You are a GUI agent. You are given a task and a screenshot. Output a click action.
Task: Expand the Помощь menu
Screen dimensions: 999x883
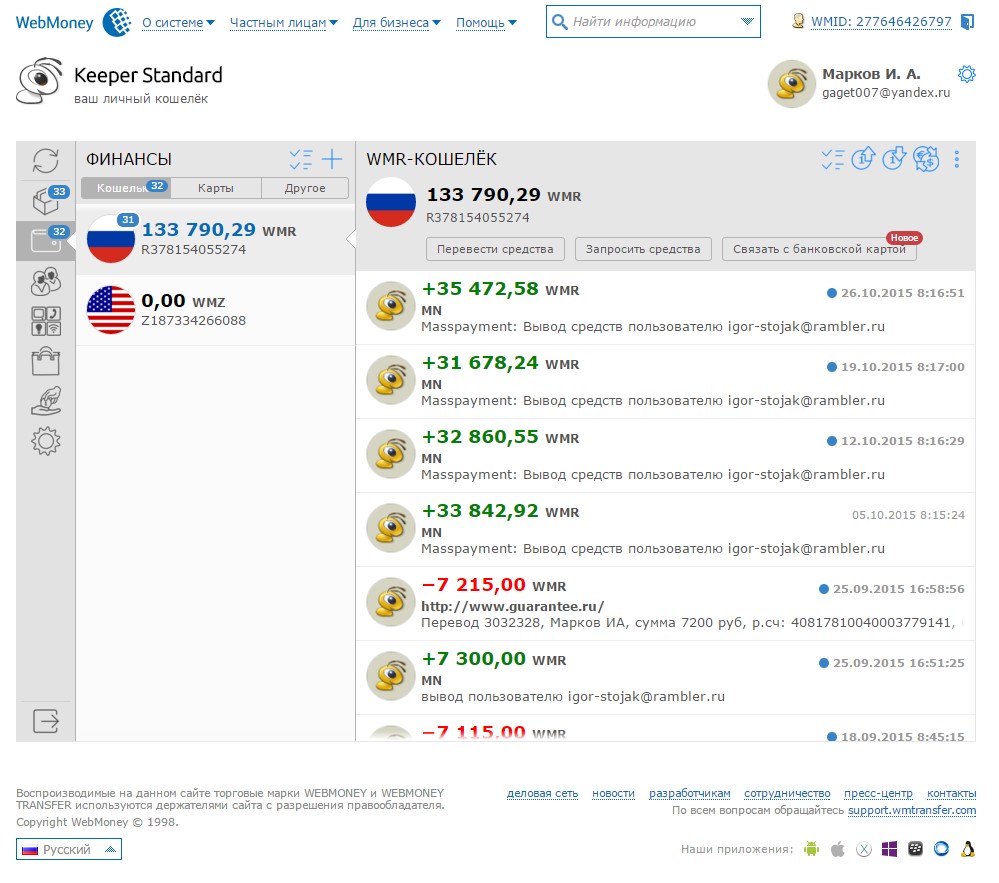pos(486,23)
